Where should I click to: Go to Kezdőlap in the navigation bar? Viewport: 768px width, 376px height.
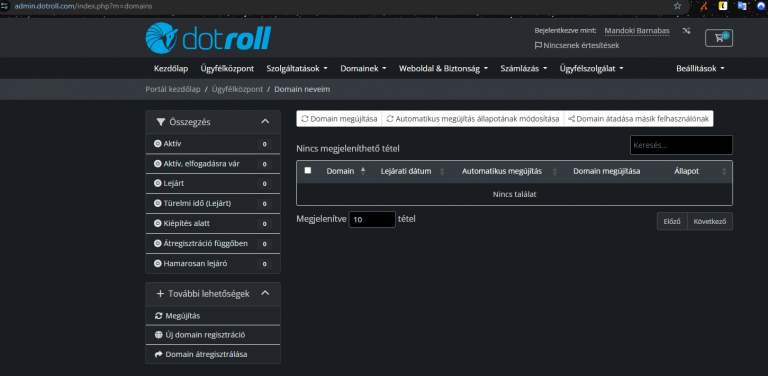(171, 69)
